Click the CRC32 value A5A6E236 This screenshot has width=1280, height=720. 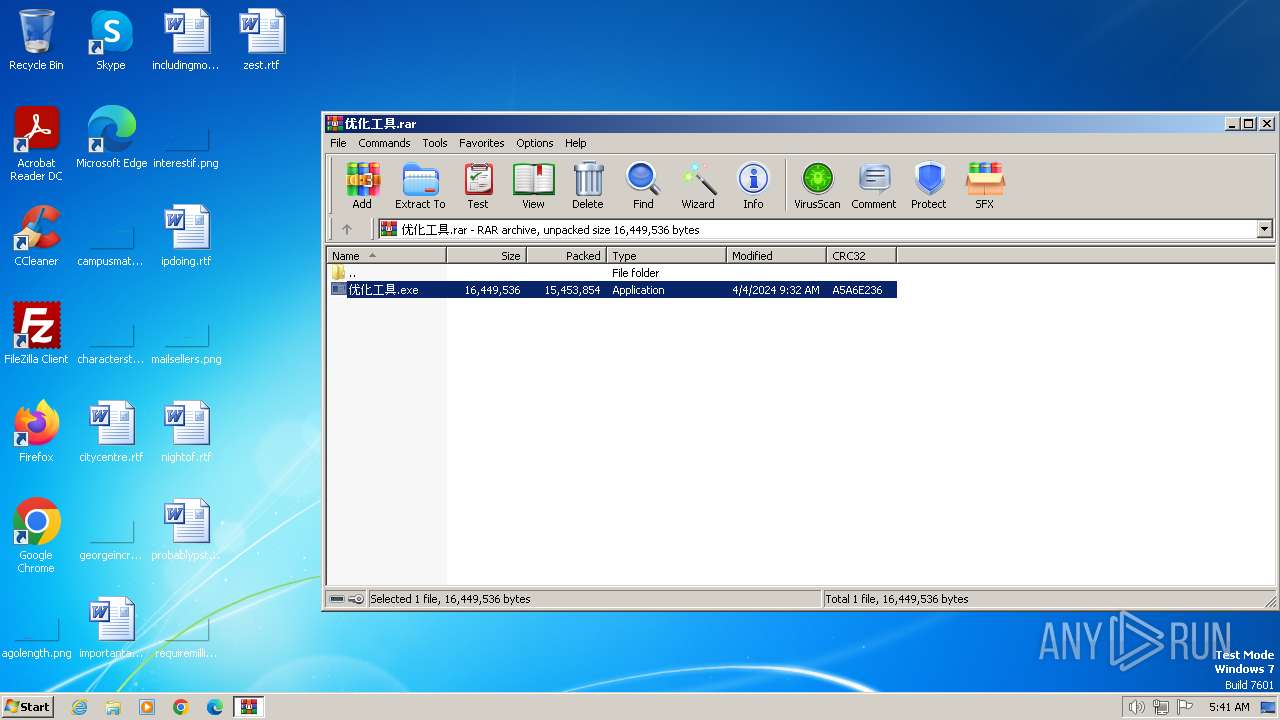point(857,290)
